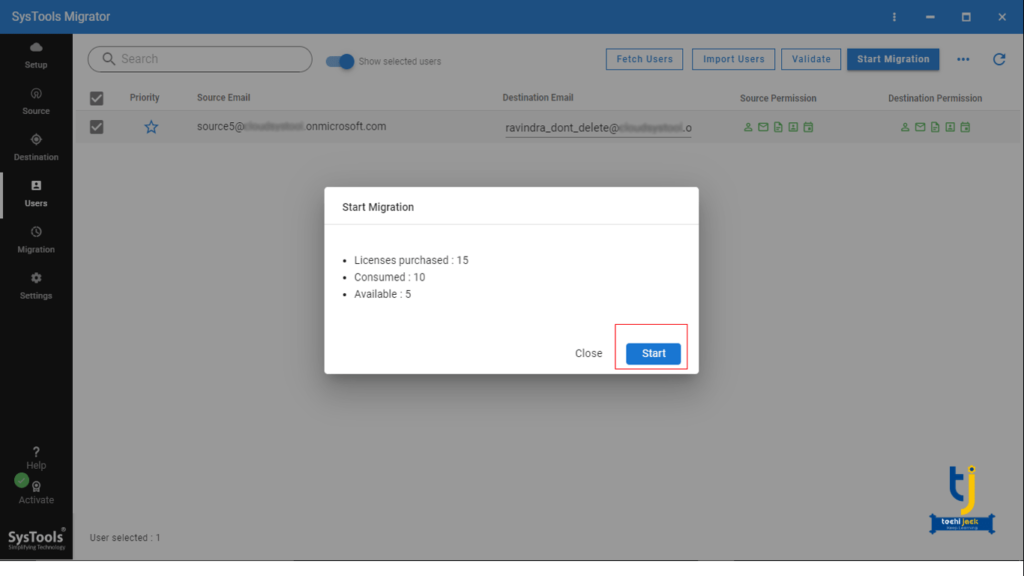The width and height of the screenshot is (1024, 576).
Task: Open the title bar vertical dots menu
Action: click(x=894, y=17)
